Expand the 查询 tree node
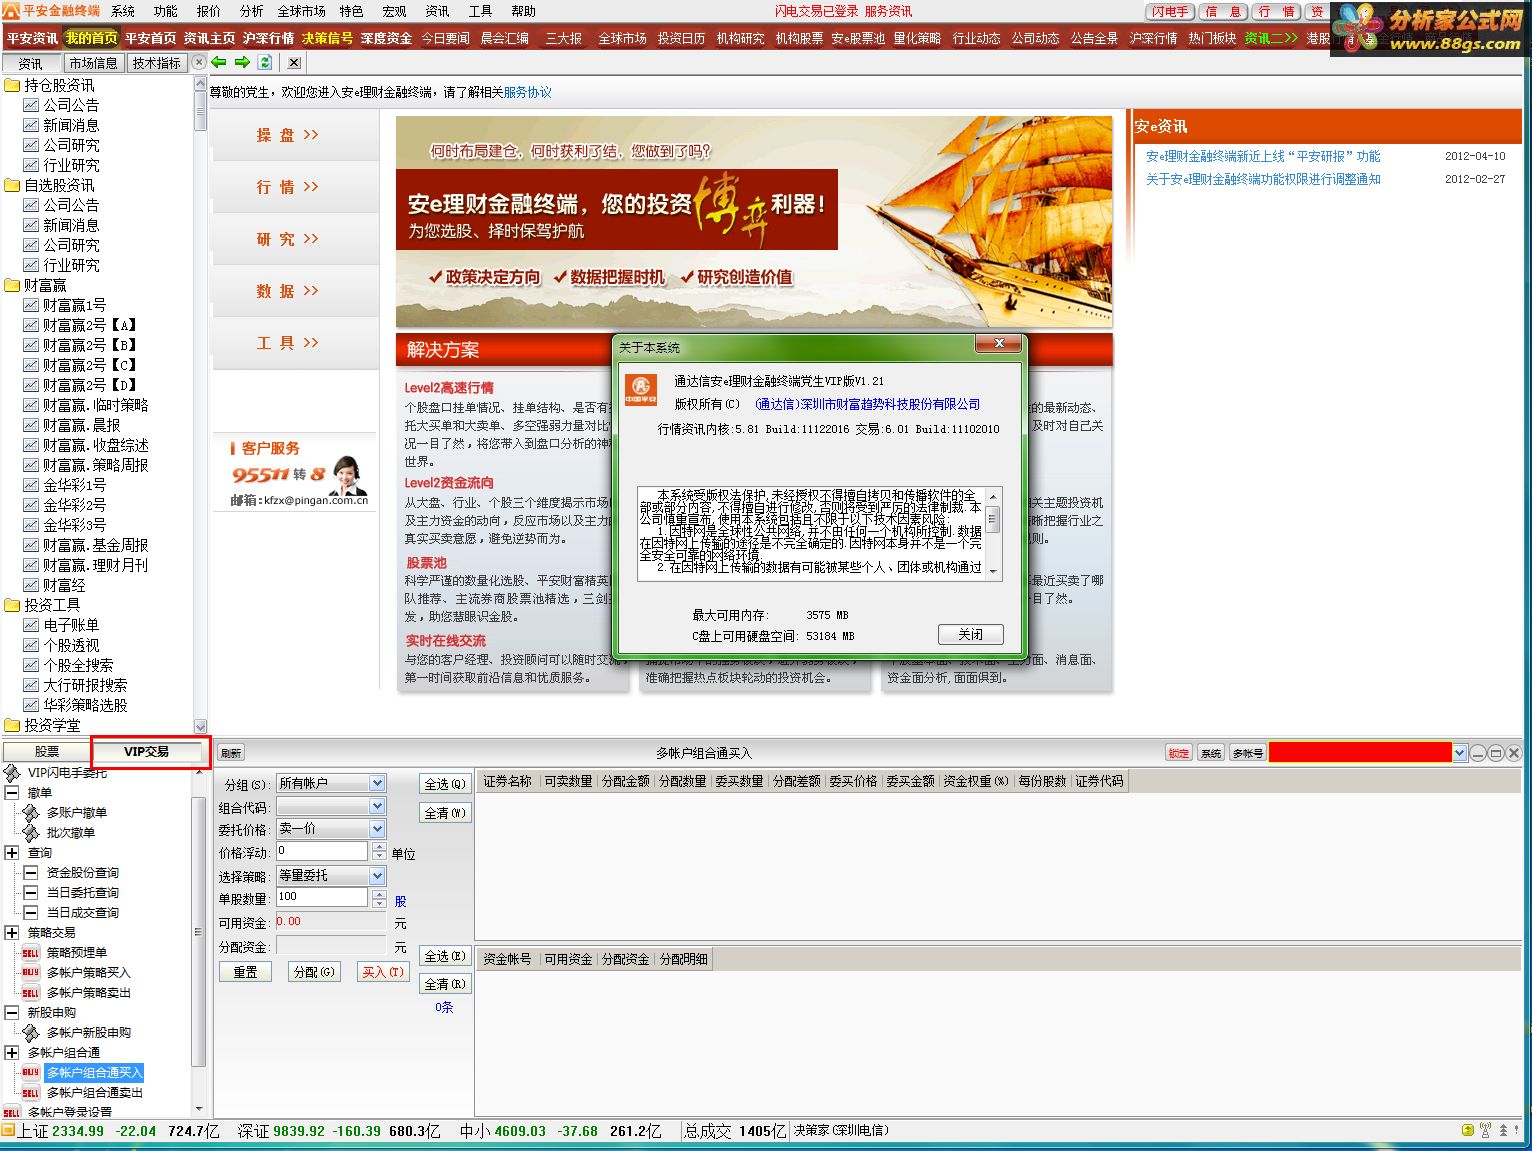Viewport: 1532px width, 1151px height. pos(12,853)
